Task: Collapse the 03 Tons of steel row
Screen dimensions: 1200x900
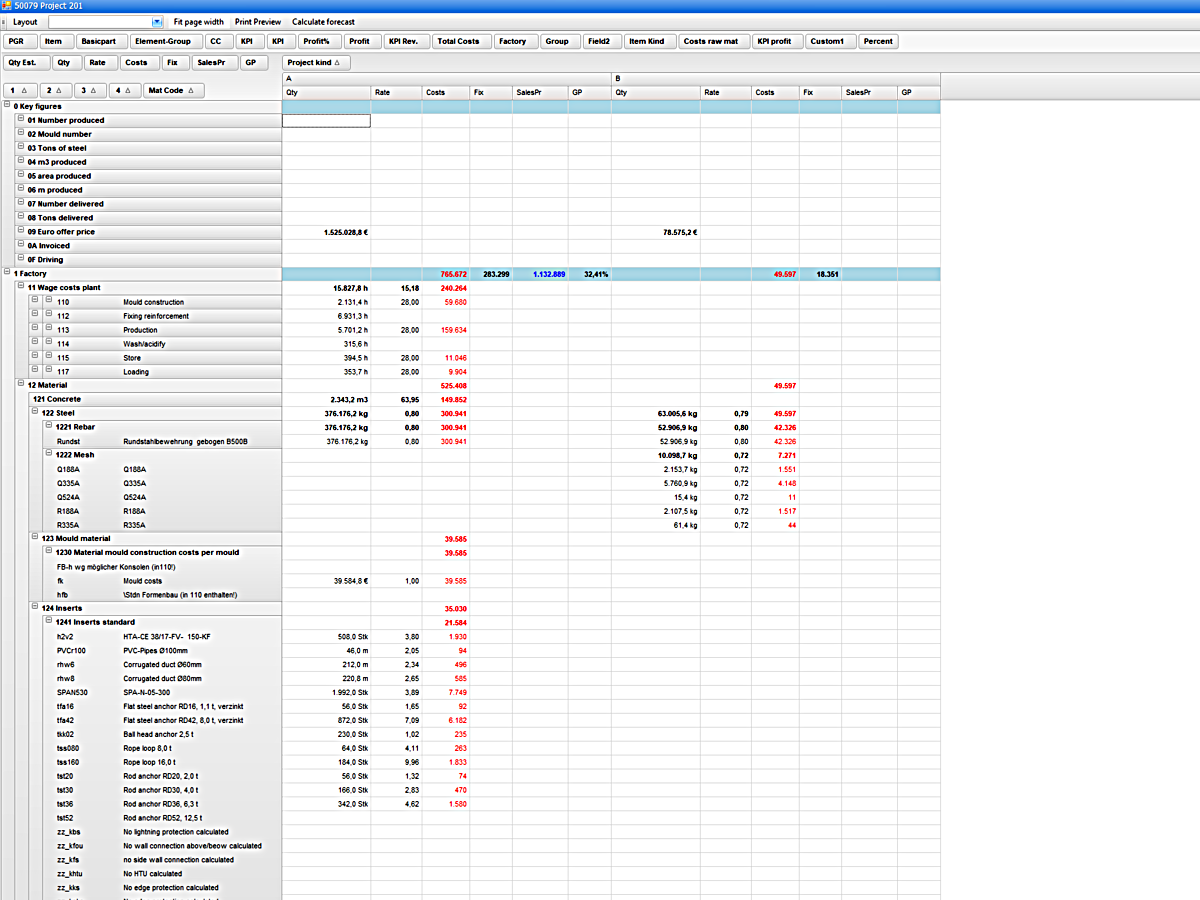Action: pos(21,147)
